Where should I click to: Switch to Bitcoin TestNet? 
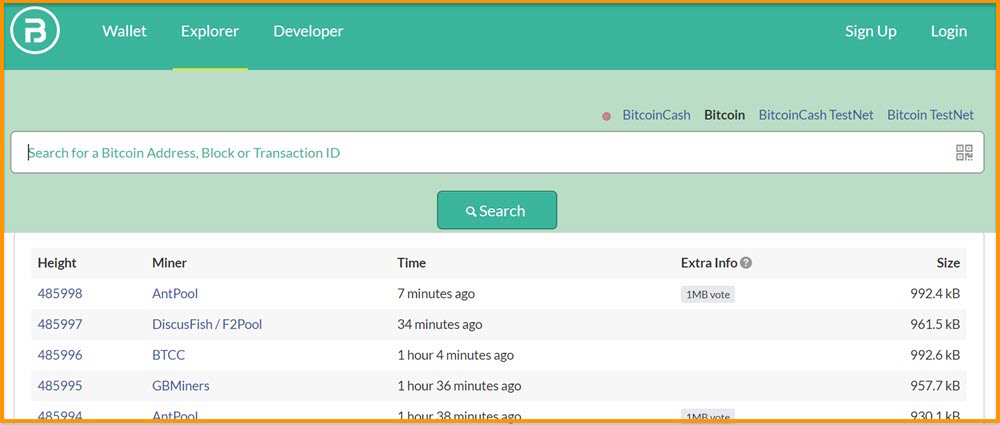(x=930, y=116)
